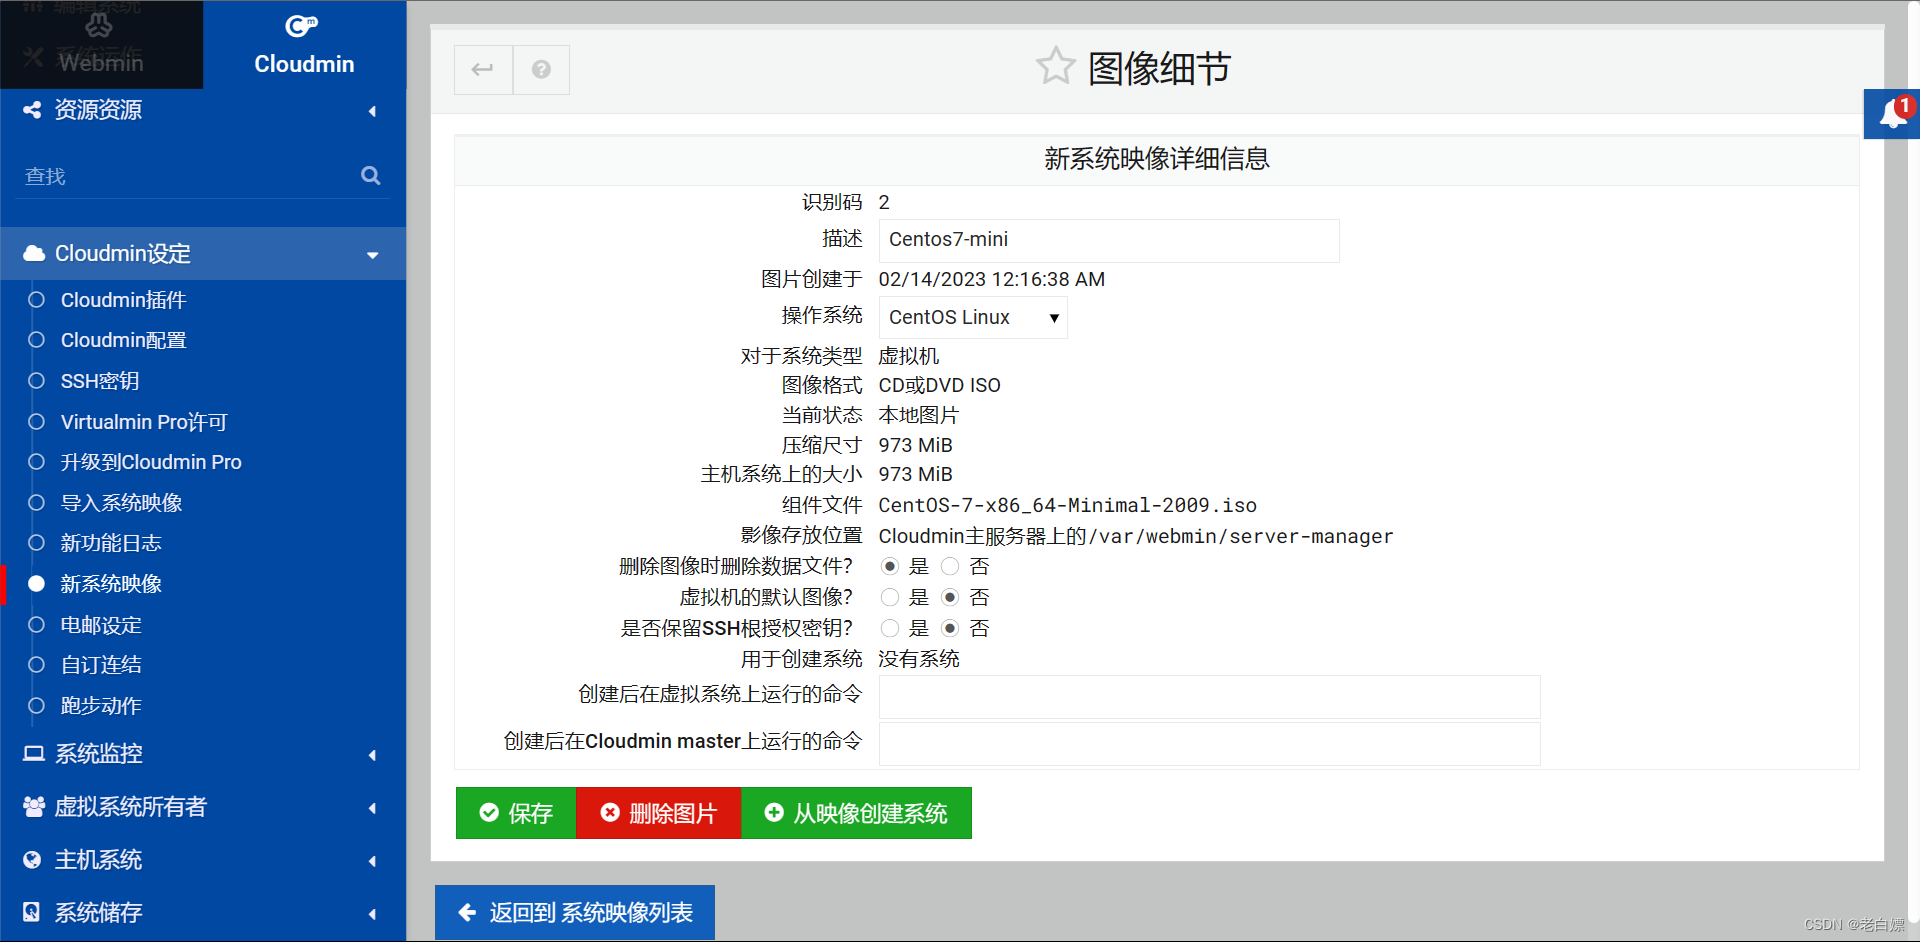Click the search magnifier in 查找 box
Viewport: 1920px width, 942px height.
point(370,175)
